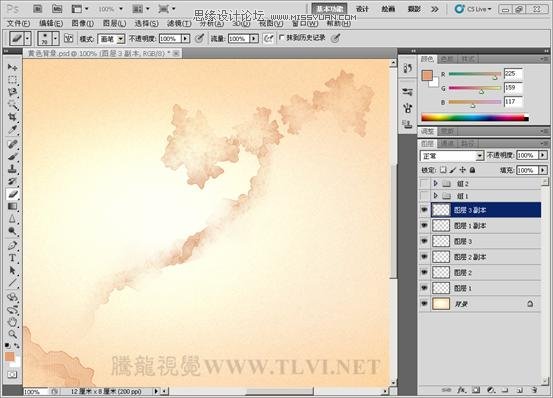Select the 3D Object Rotate tool
Screen dimensions: 553x398
pyautogui.click(x=12, y=297)
